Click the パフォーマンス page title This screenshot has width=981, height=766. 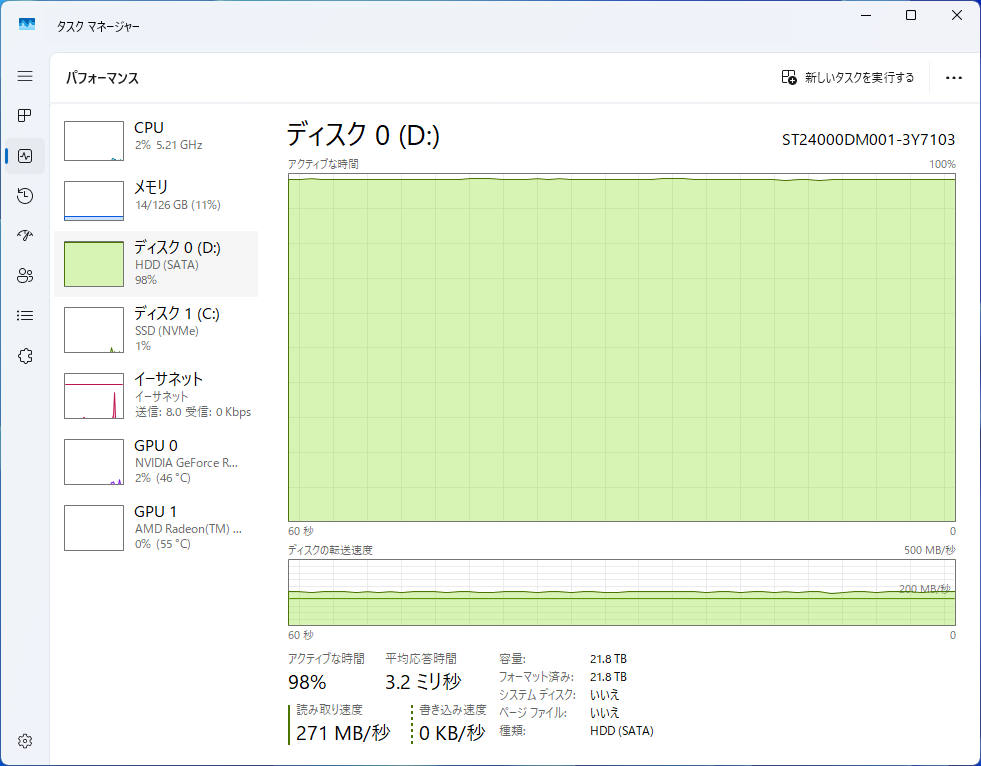(103, 78)
